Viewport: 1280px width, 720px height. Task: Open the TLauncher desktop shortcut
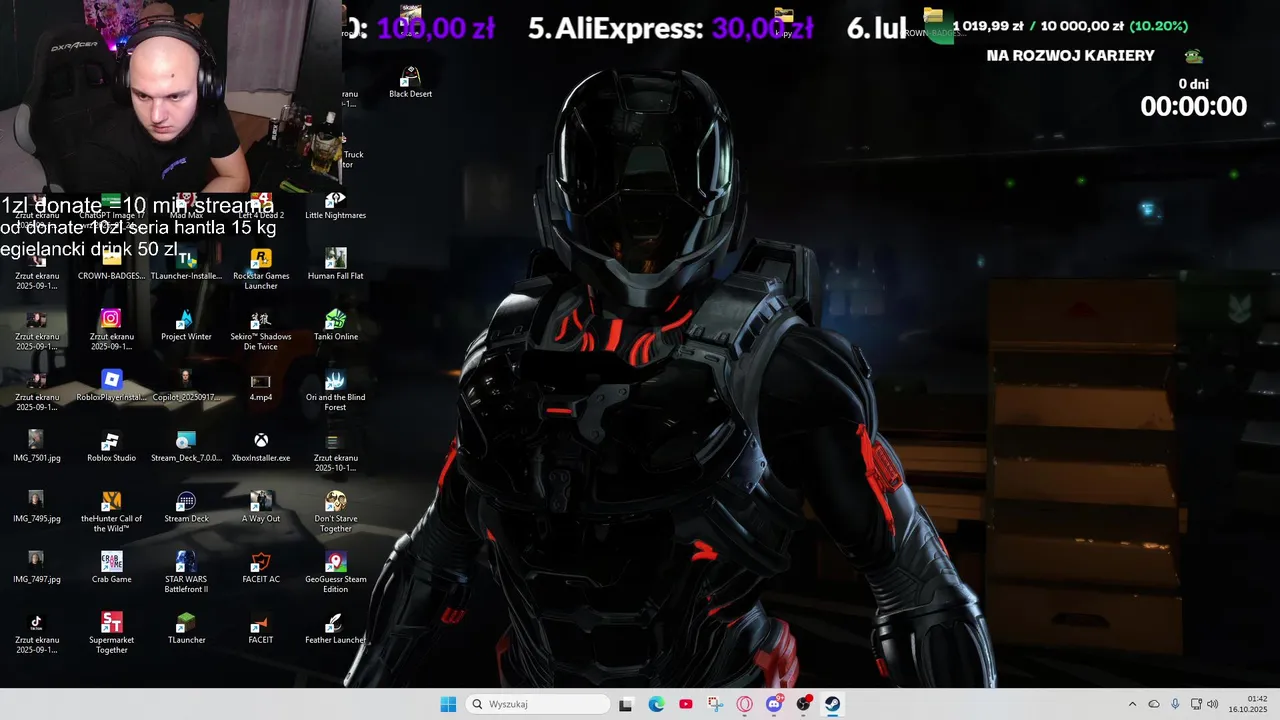(x=186, y=629)
